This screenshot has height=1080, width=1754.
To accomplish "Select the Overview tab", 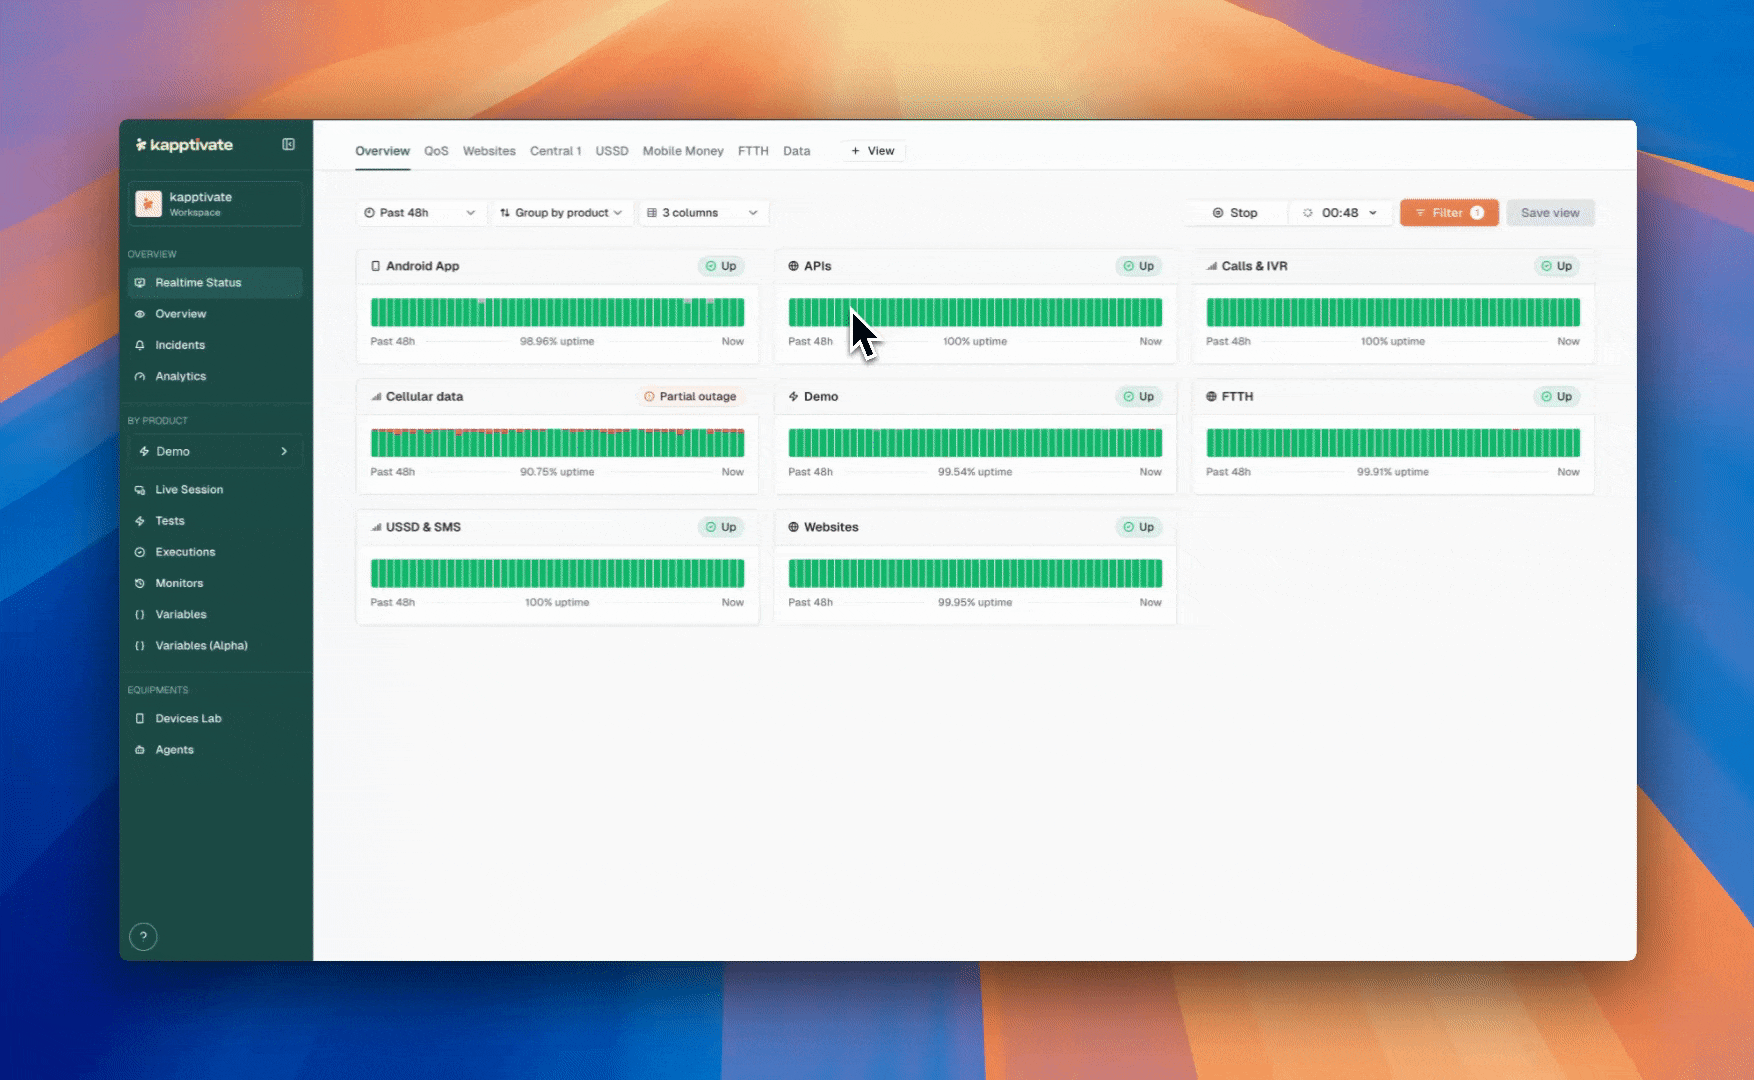I will (x=382, y=151).
